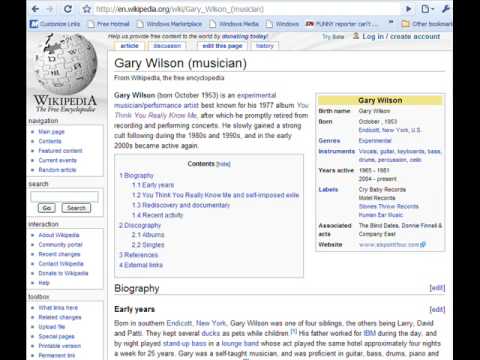Open Stones Throw Records label link
480x360 pixels.
(389, 206)
